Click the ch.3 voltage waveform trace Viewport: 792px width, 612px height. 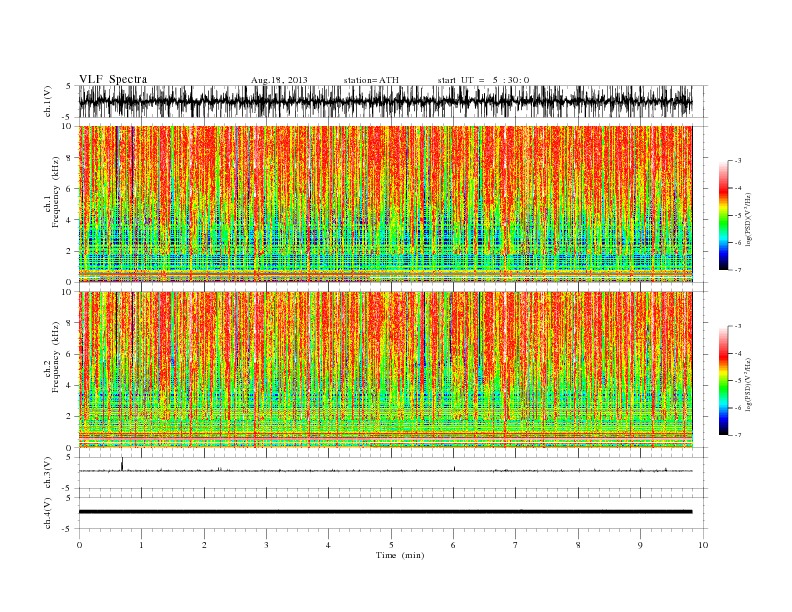coord(385,470)
